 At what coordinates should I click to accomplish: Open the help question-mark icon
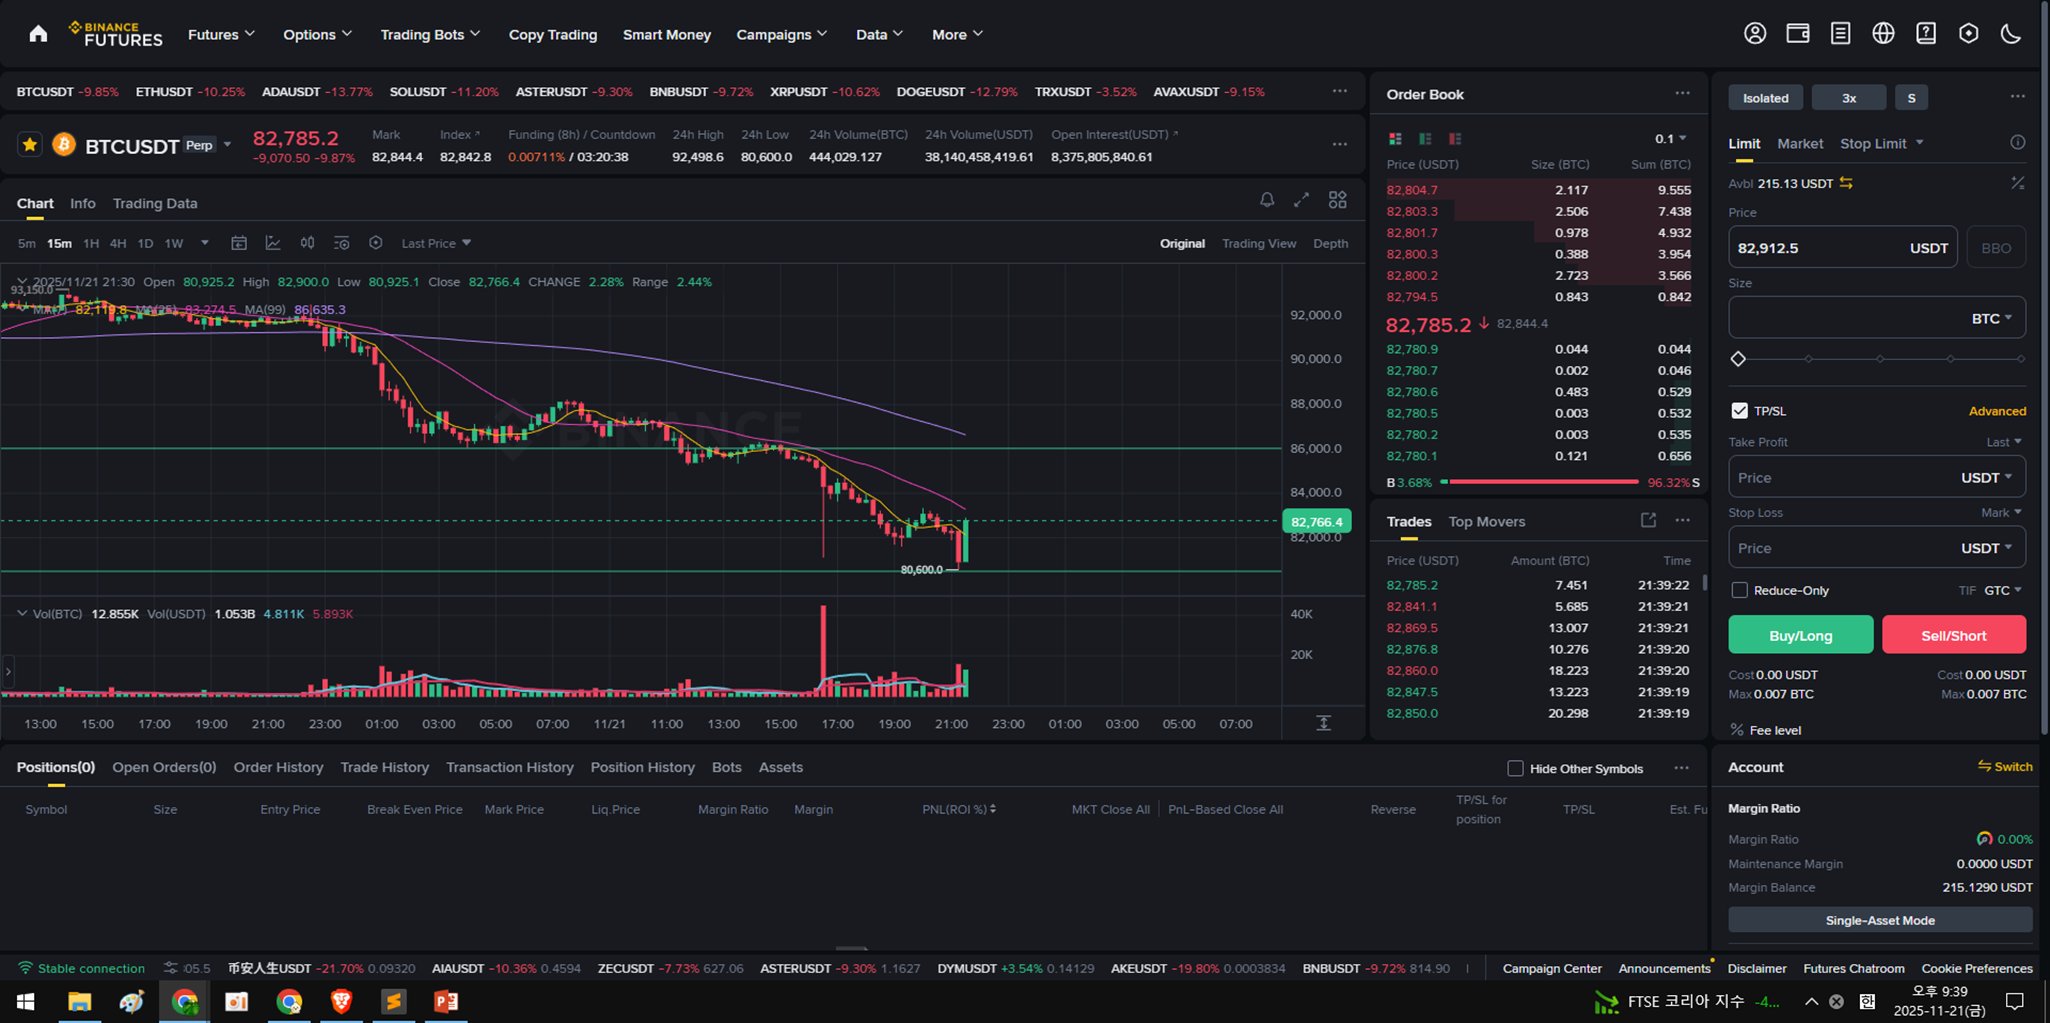coord(1926,34)
